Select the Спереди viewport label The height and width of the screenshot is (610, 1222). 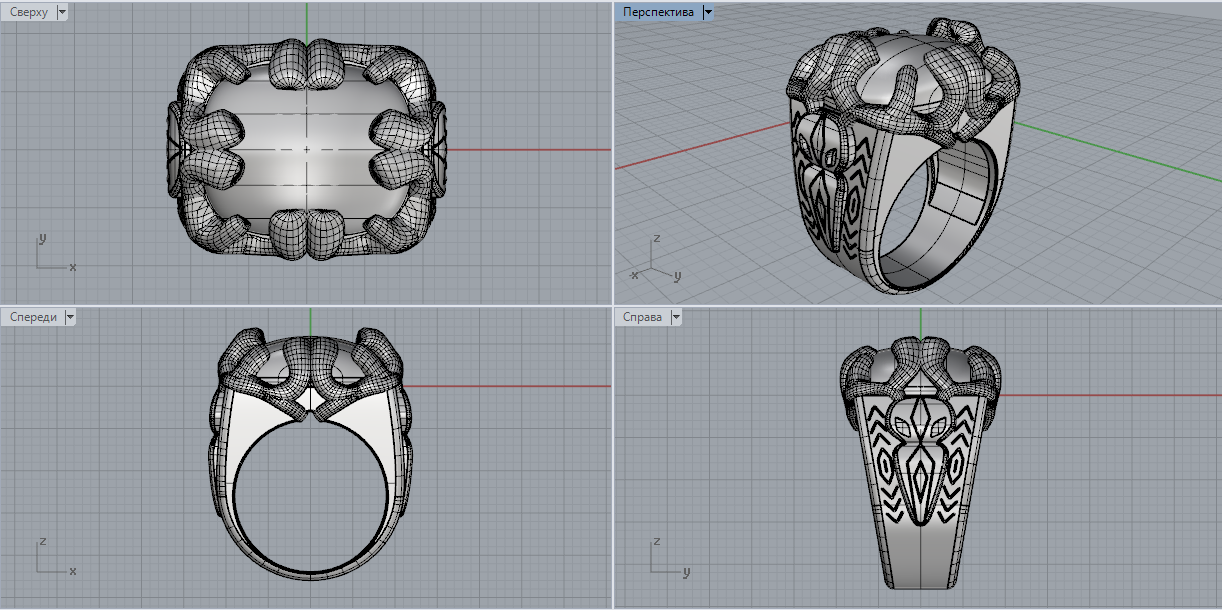coord(32,317)
